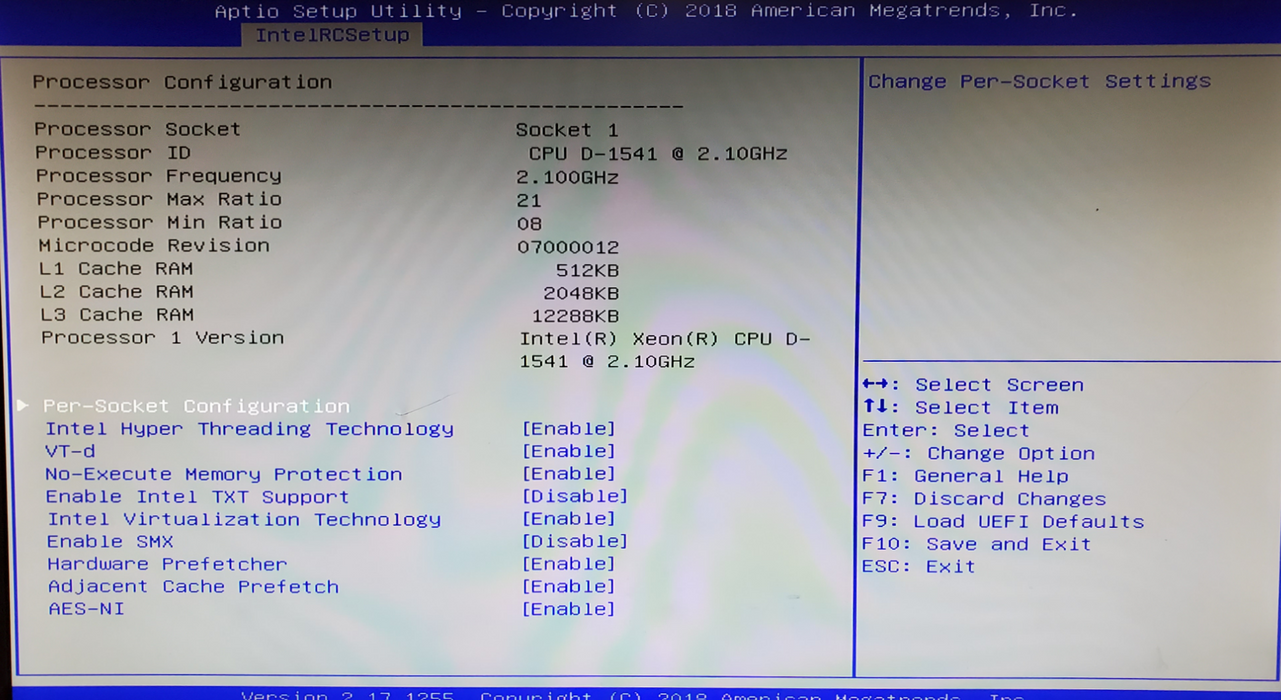Select the AES-NI option
Image resolution: width=1281 pixels, height=700 pixels.
[x=87, y=608]
